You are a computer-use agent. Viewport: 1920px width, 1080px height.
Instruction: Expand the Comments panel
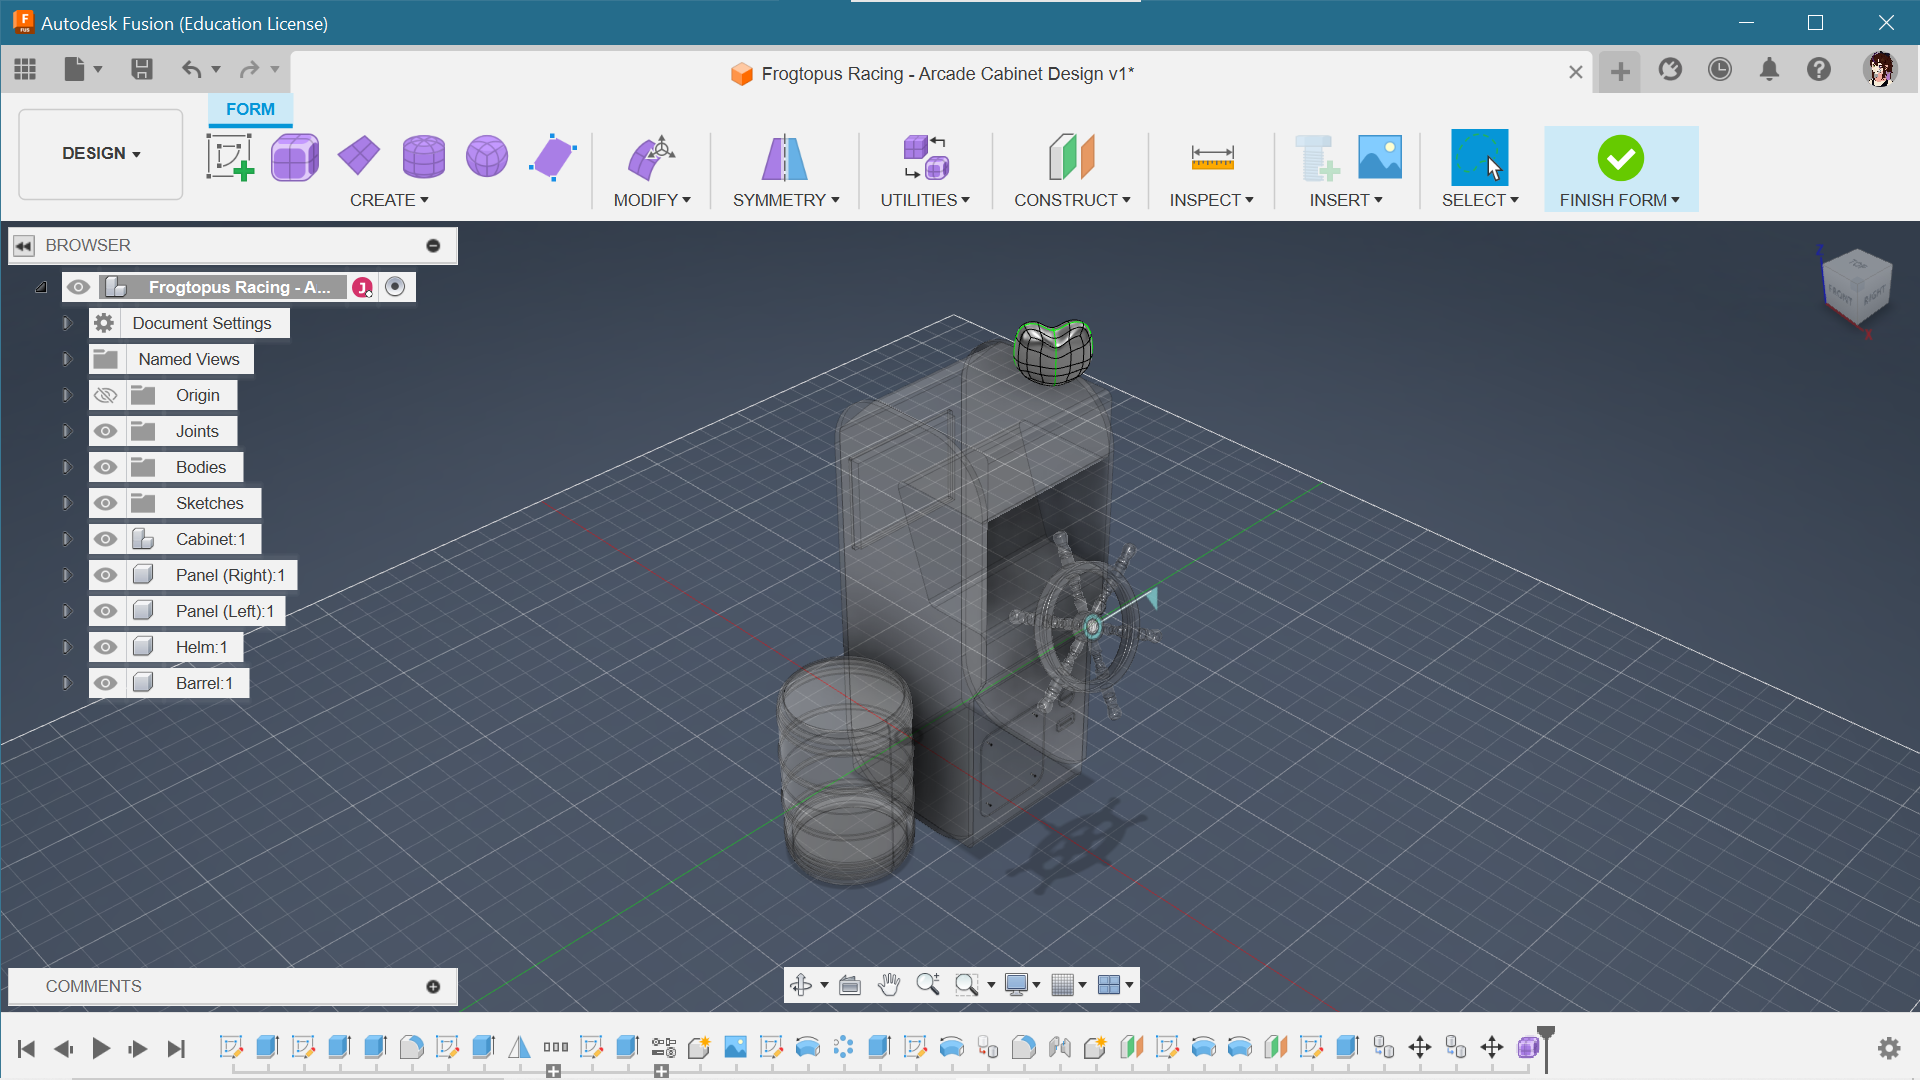(433, 986)
